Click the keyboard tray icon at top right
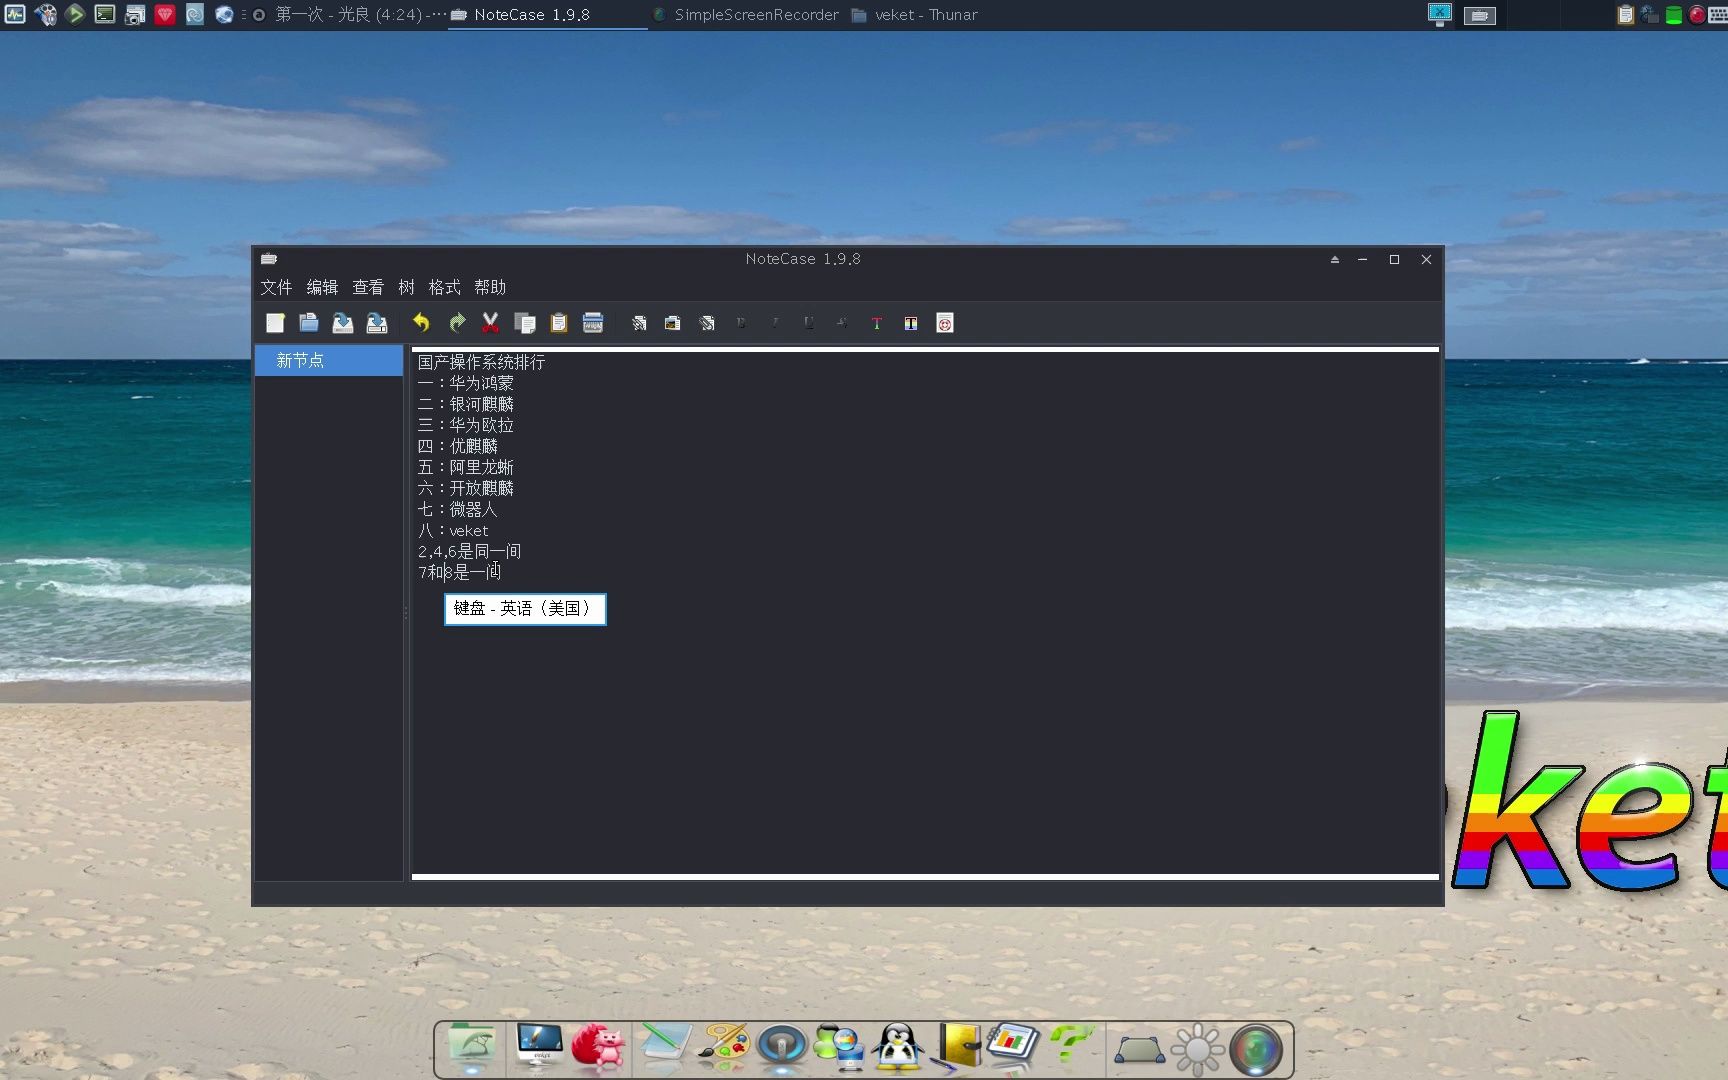 (1718, 14)
